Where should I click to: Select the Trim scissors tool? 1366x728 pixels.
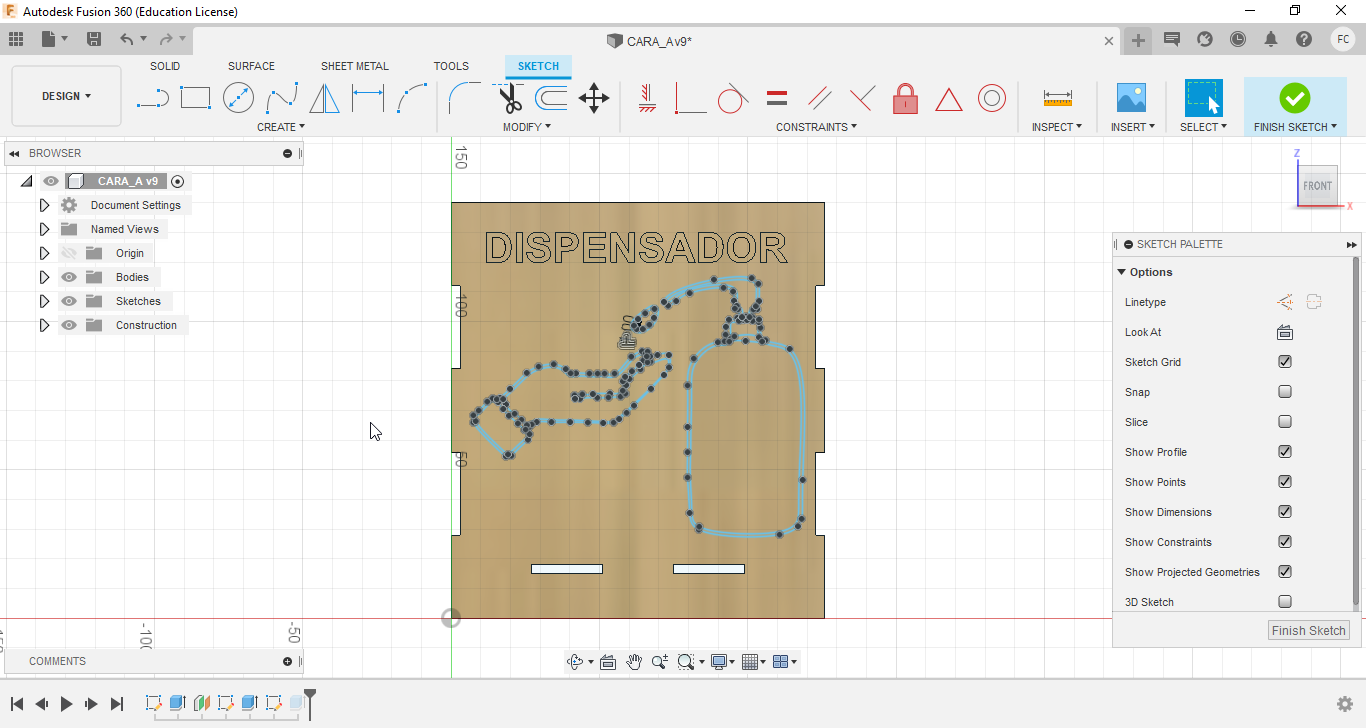[510, 98]
